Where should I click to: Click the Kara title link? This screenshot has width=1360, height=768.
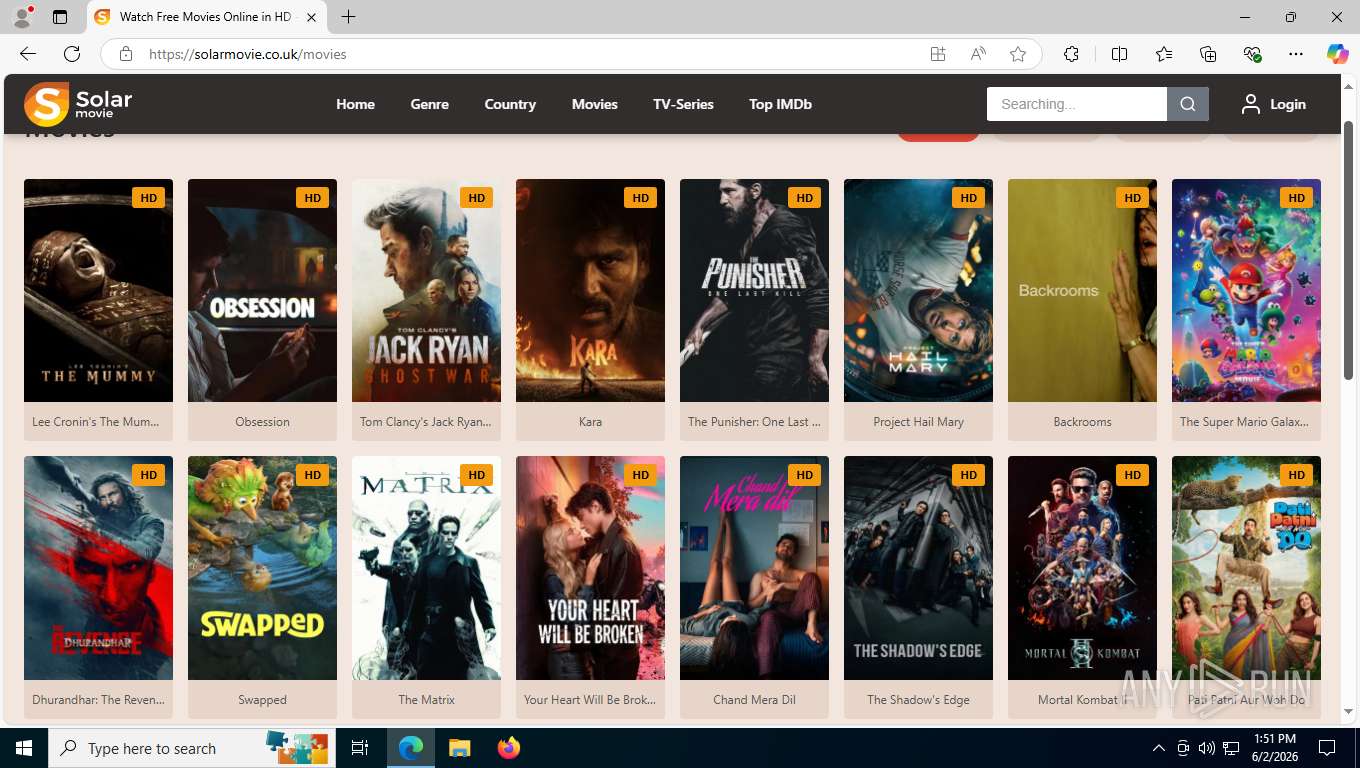coord(590,422)
